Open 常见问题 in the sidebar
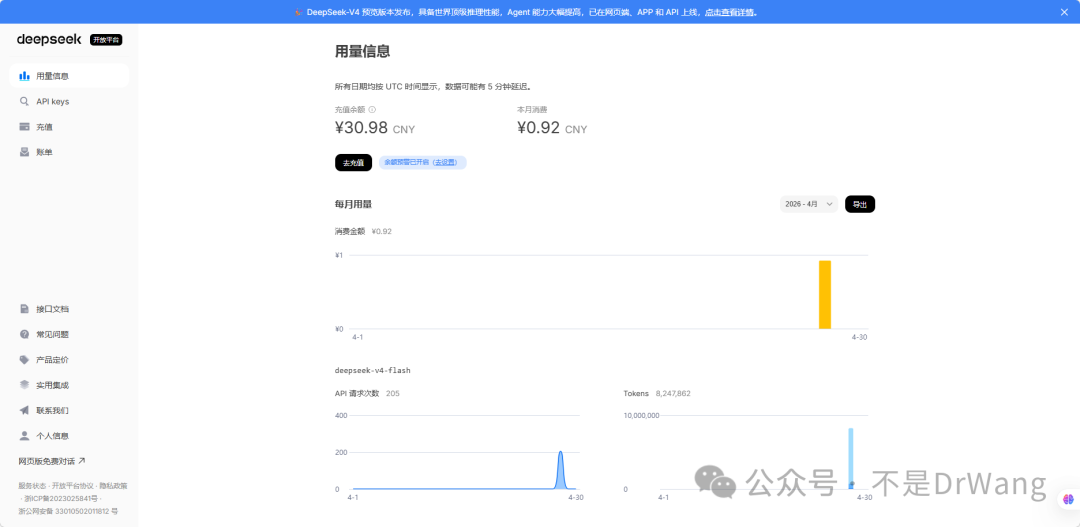 (69, 334)
